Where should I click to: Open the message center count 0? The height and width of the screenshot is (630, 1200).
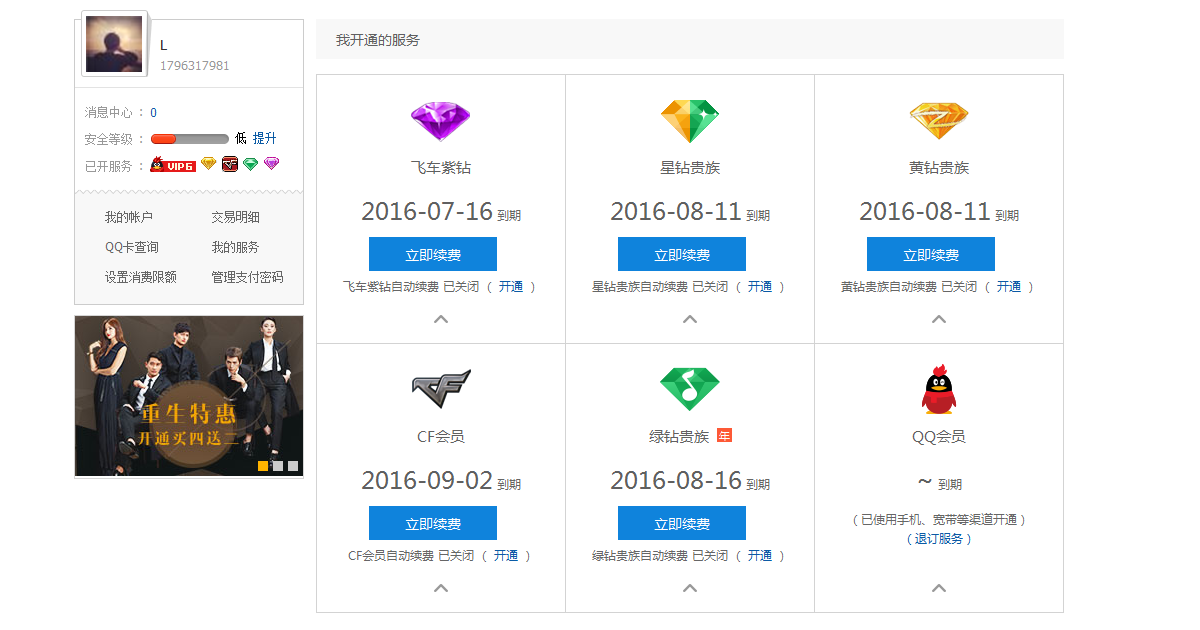tap(153, 113)
